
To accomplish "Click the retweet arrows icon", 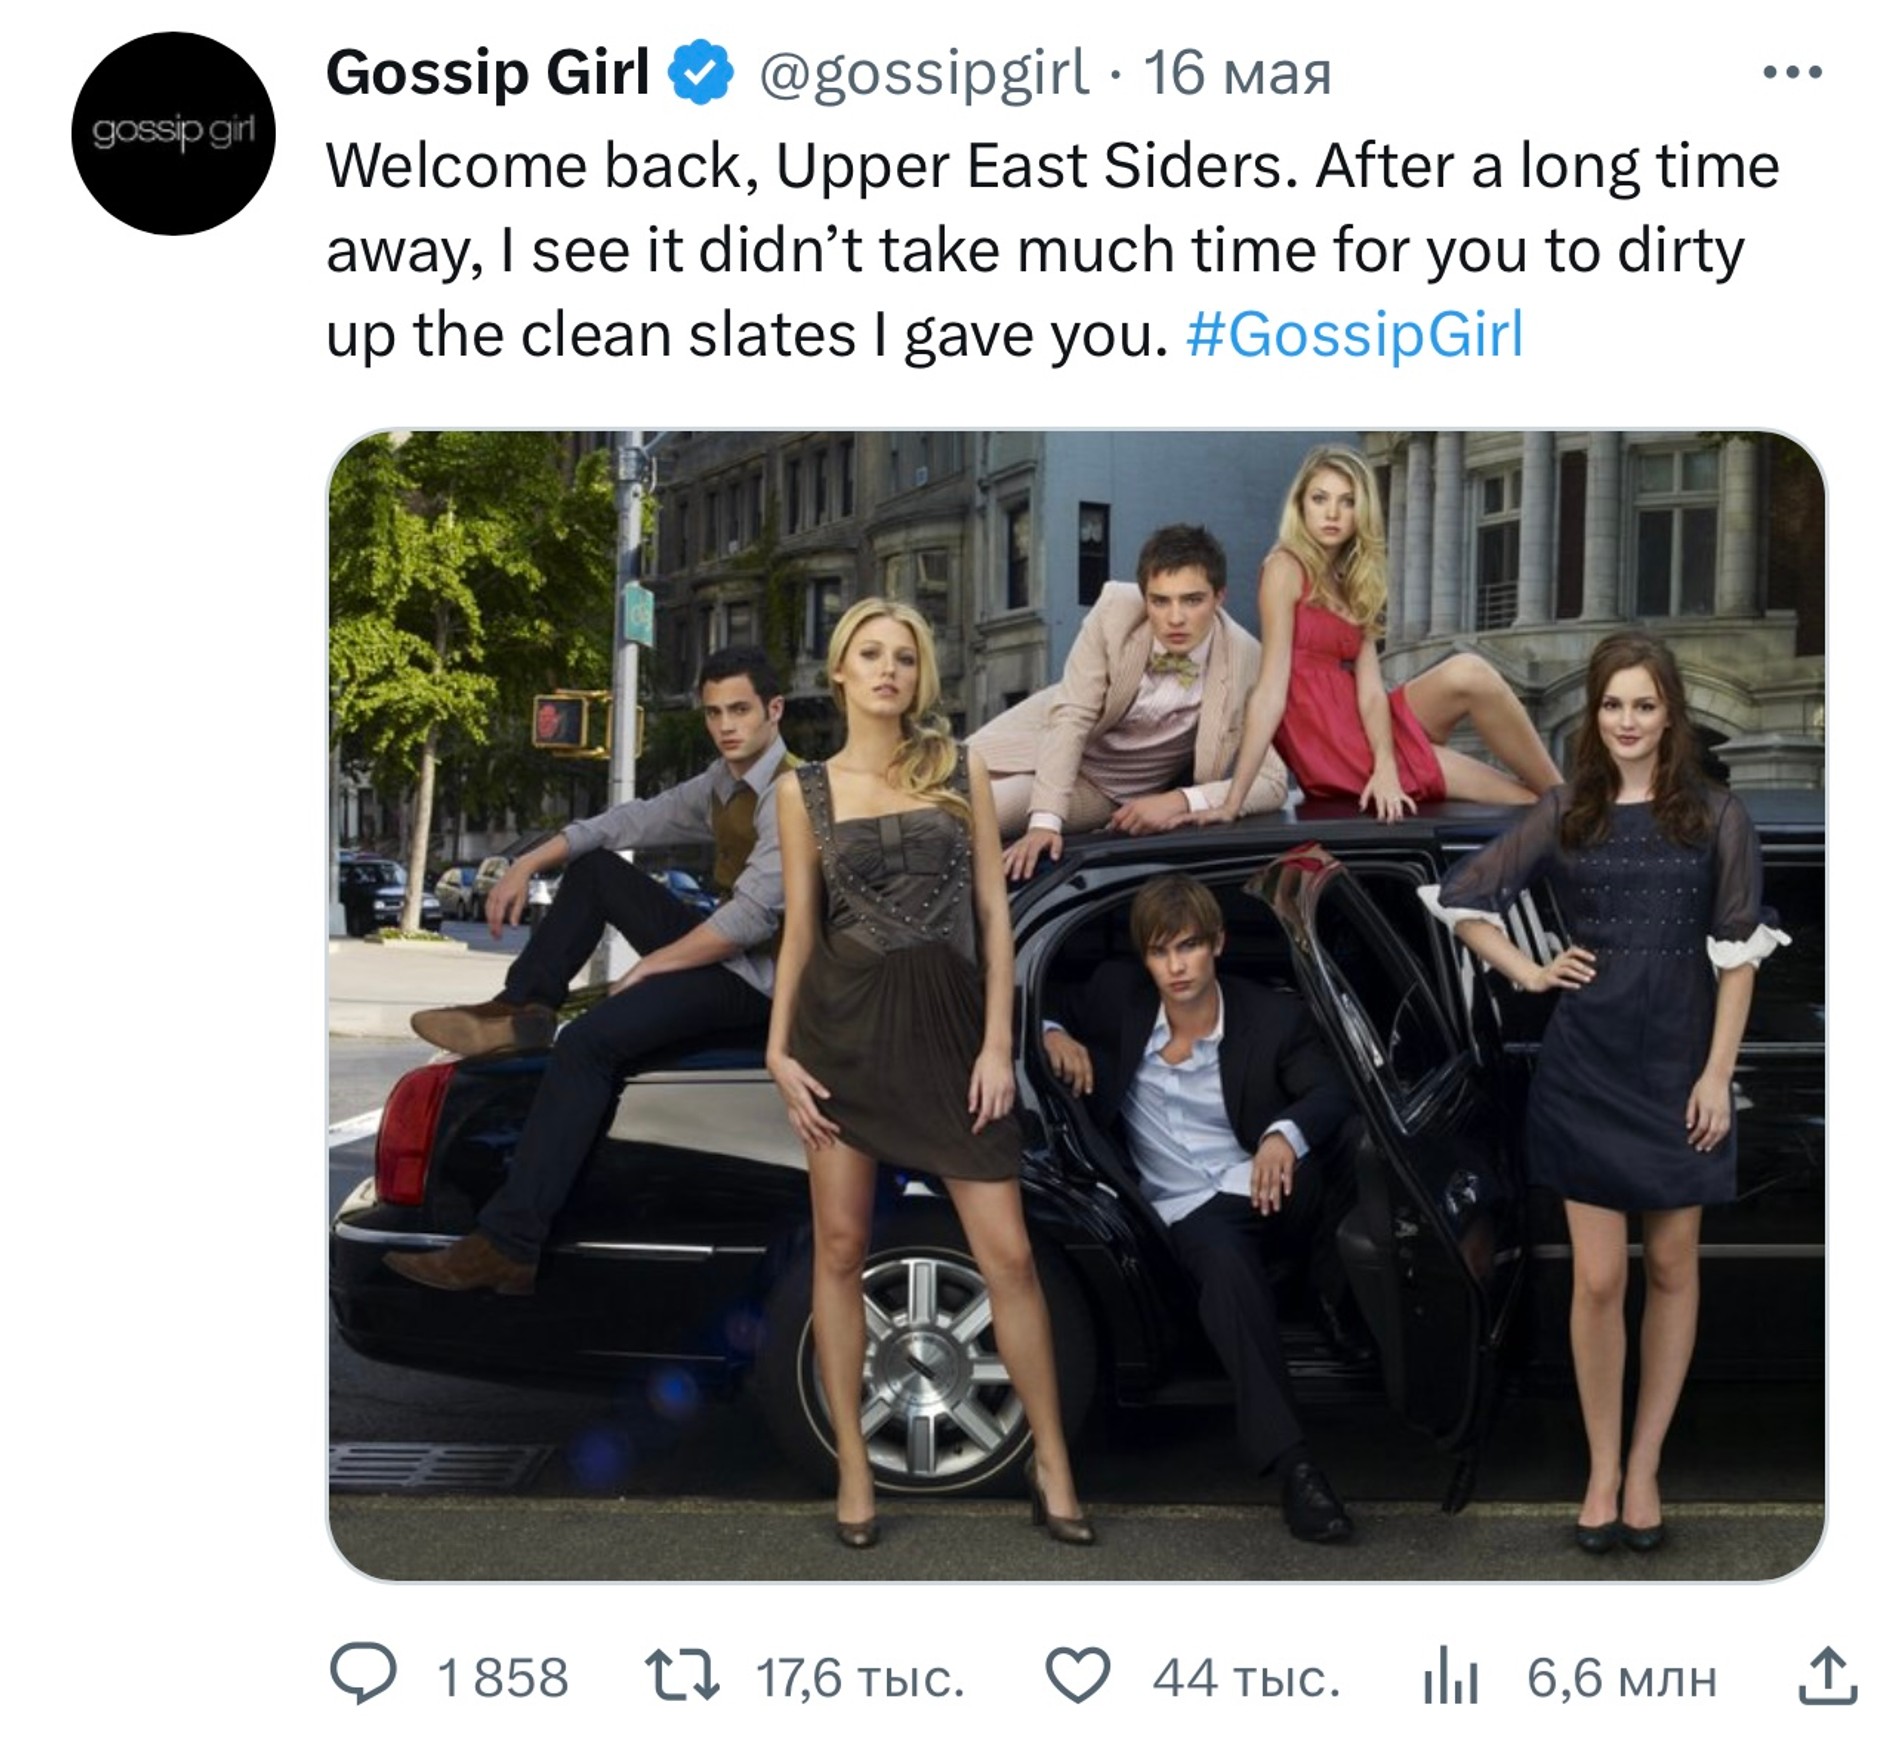I will pyautogui.click(x=683, y=1676).
